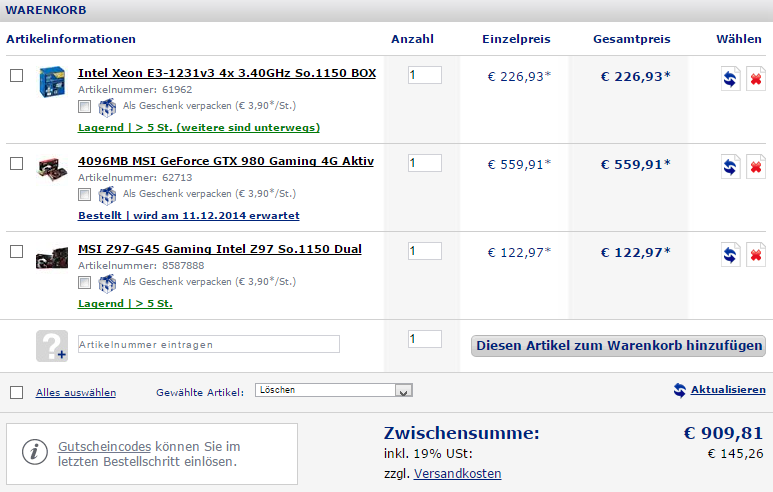Click gift box icon under GTX 980
This screenshot has height=492, width=773.
107,195
